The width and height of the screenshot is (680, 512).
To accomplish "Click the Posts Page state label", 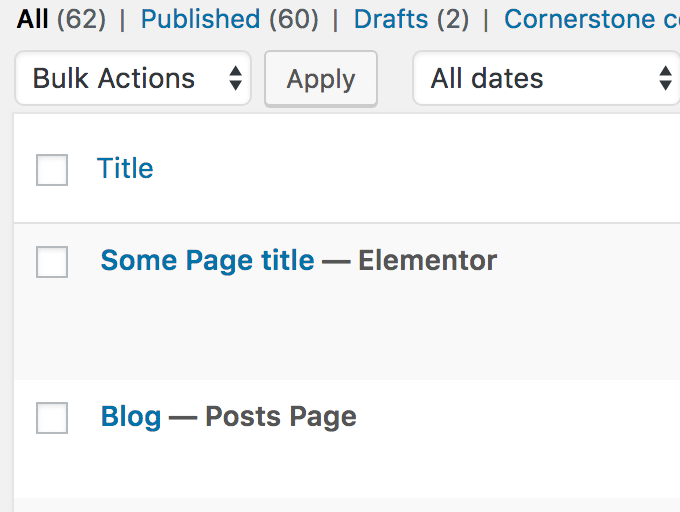I will [281, 417].
